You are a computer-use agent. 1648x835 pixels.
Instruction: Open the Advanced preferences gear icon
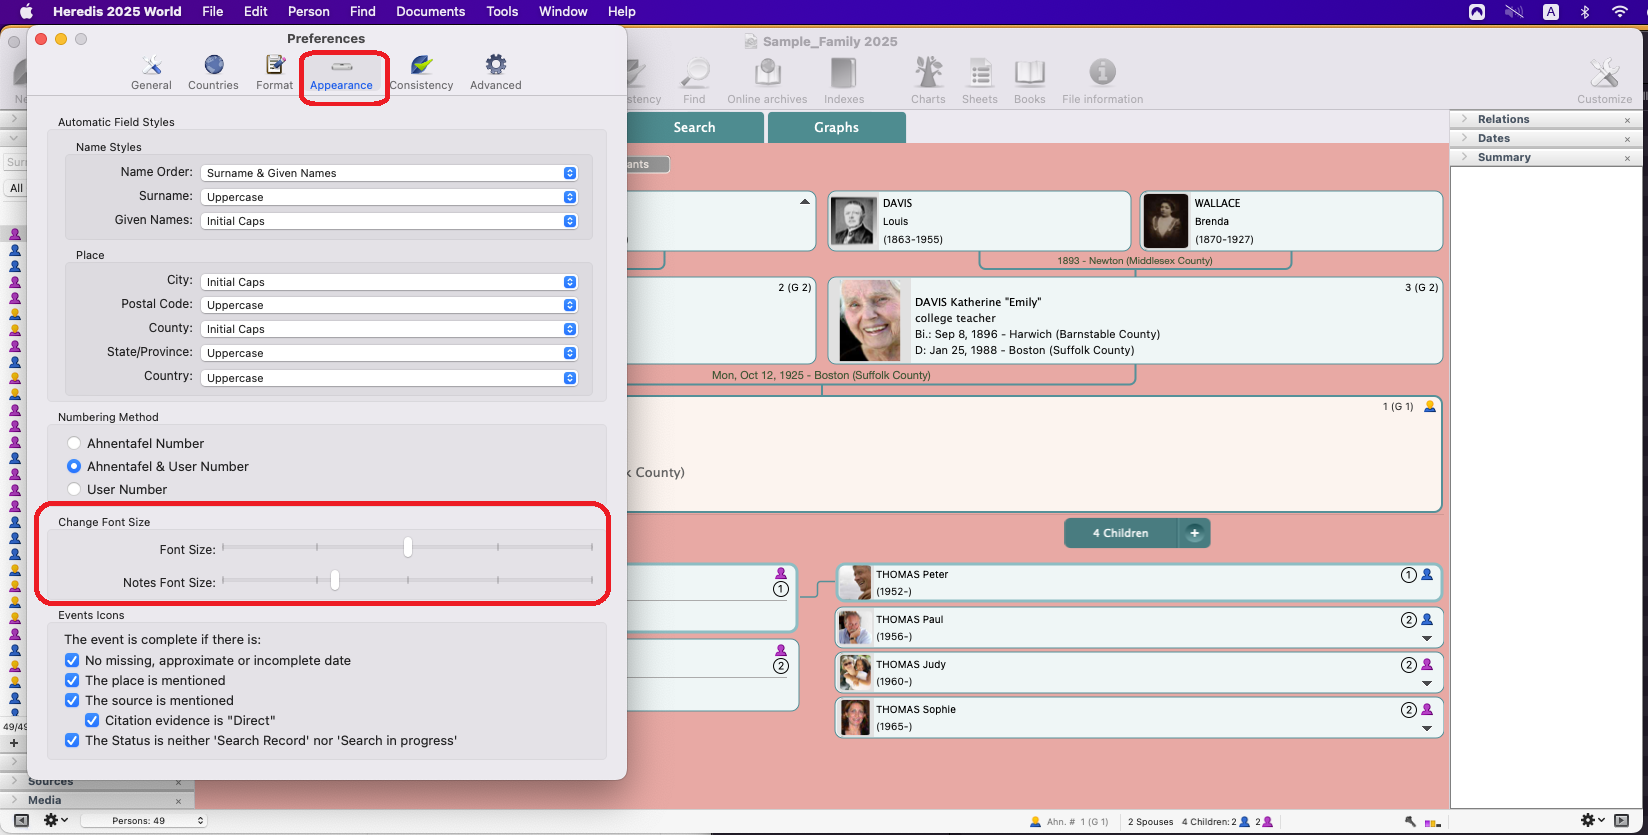495,73
